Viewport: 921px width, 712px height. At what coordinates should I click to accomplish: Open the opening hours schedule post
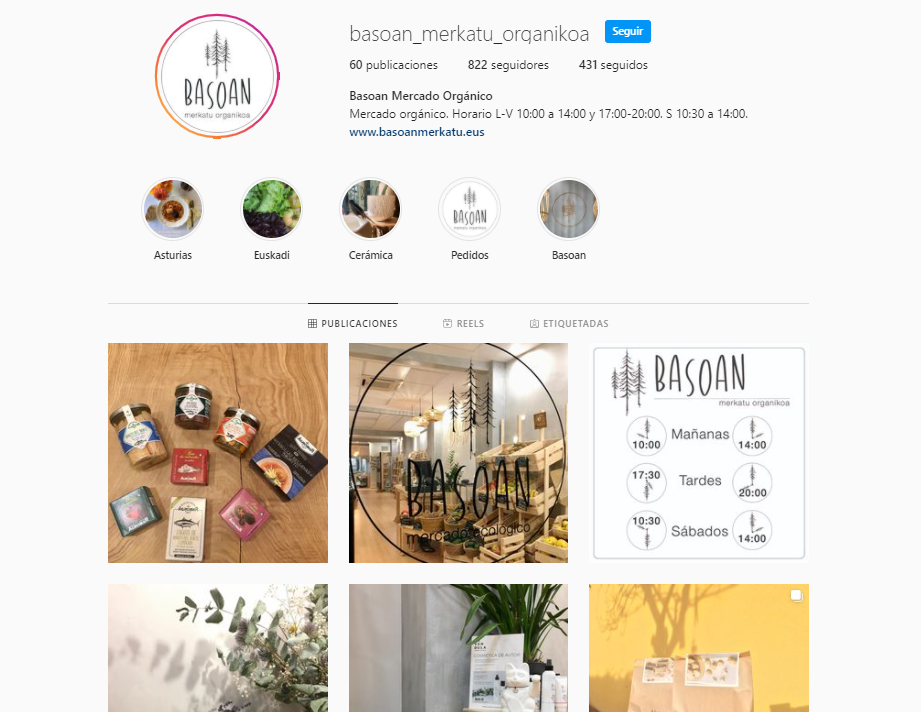[699, 453]
